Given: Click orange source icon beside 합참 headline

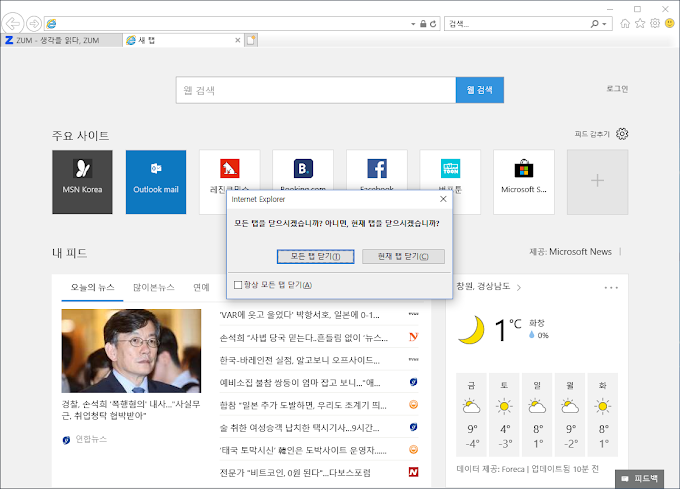Looking at the screenshot, I should tap(414, 404).
